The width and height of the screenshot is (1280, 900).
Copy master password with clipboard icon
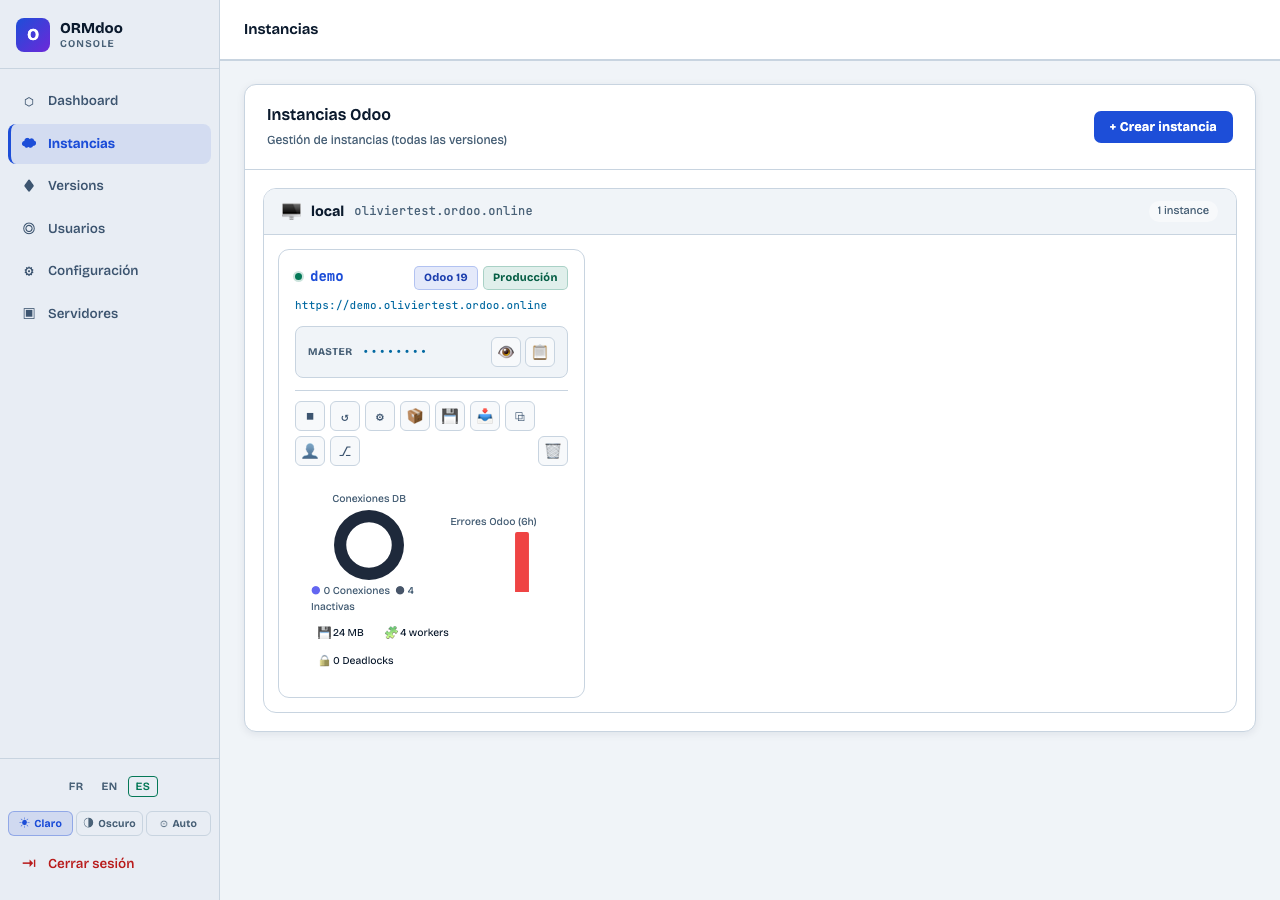(x=540, y=352)
